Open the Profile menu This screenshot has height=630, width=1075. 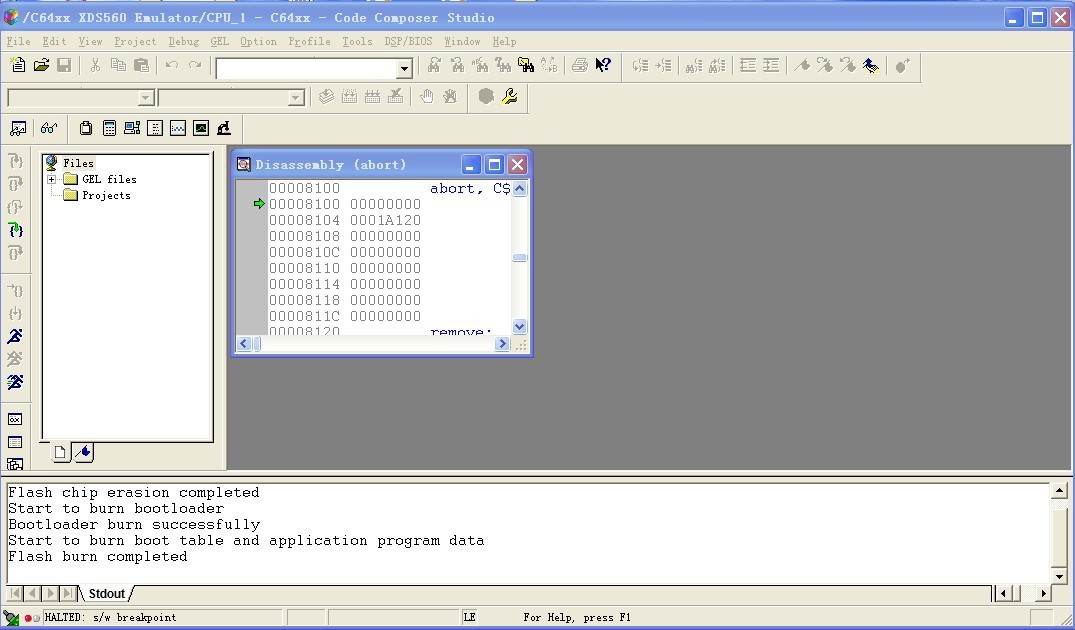(309, 41)
